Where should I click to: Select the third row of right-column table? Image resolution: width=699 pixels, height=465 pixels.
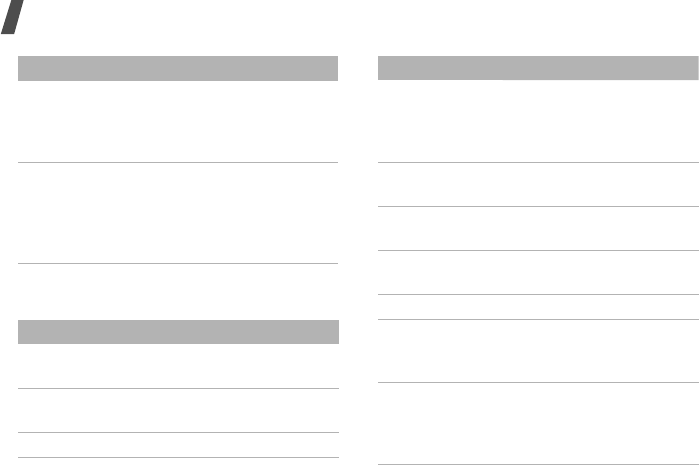[538, 228]
